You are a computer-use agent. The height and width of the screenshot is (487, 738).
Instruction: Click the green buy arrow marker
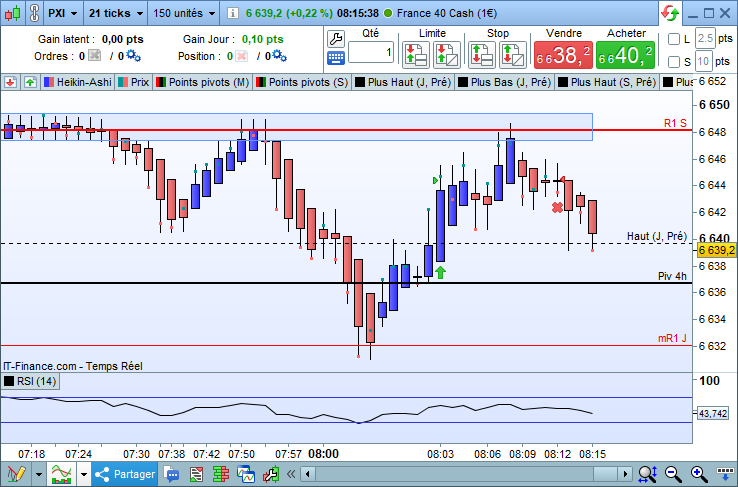[x=440, y=272]
